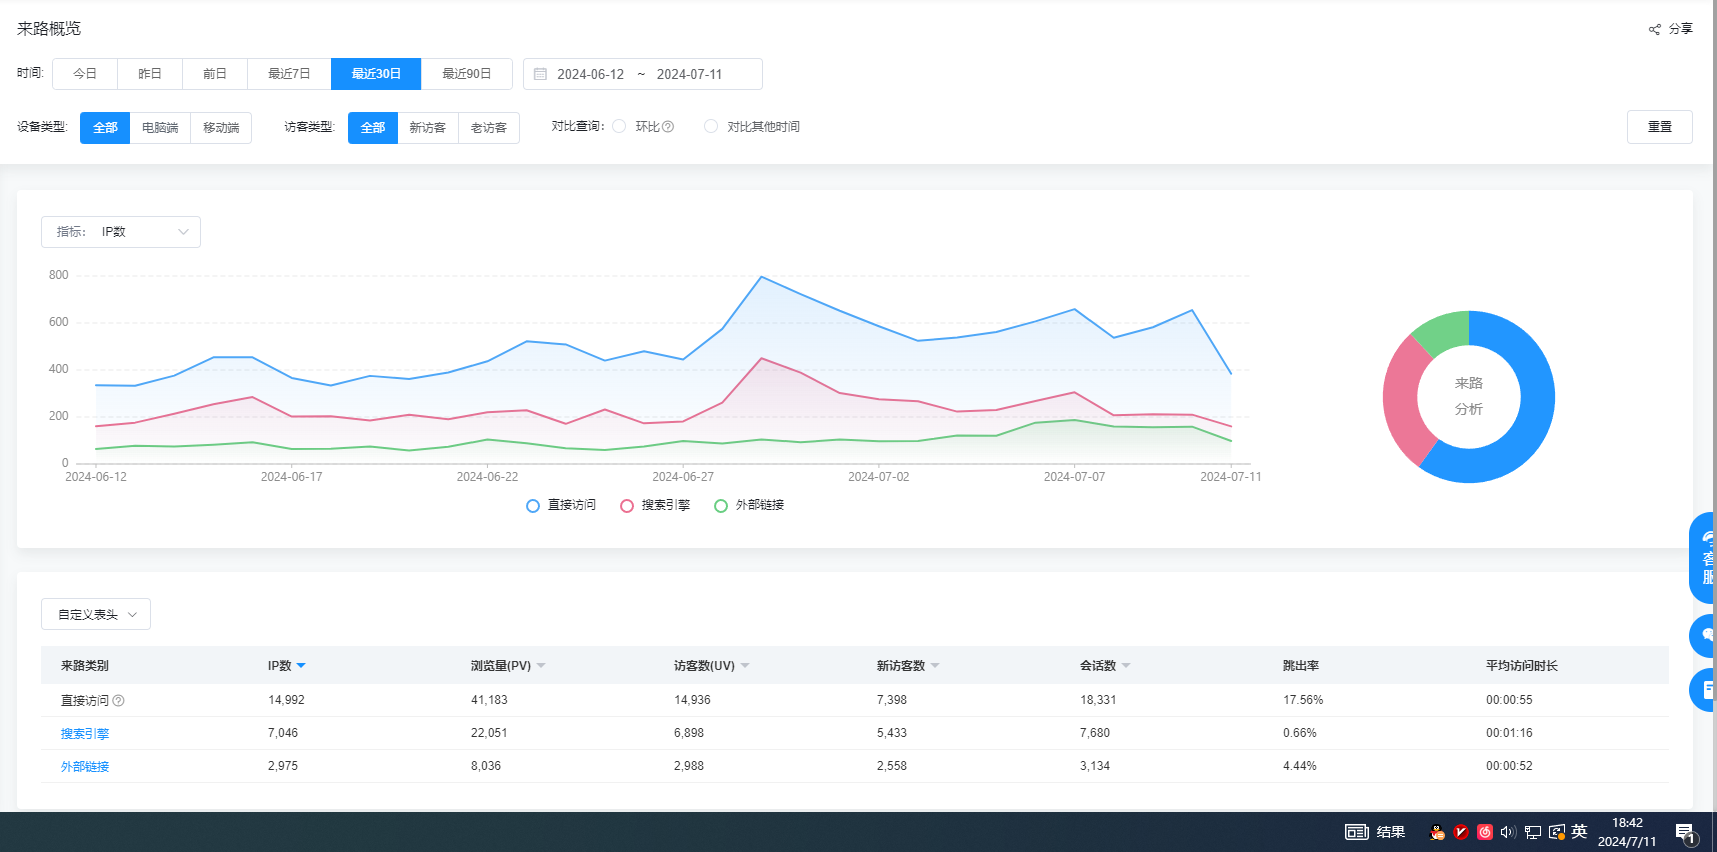Open the chat bubble floating button

[1703, 636]
